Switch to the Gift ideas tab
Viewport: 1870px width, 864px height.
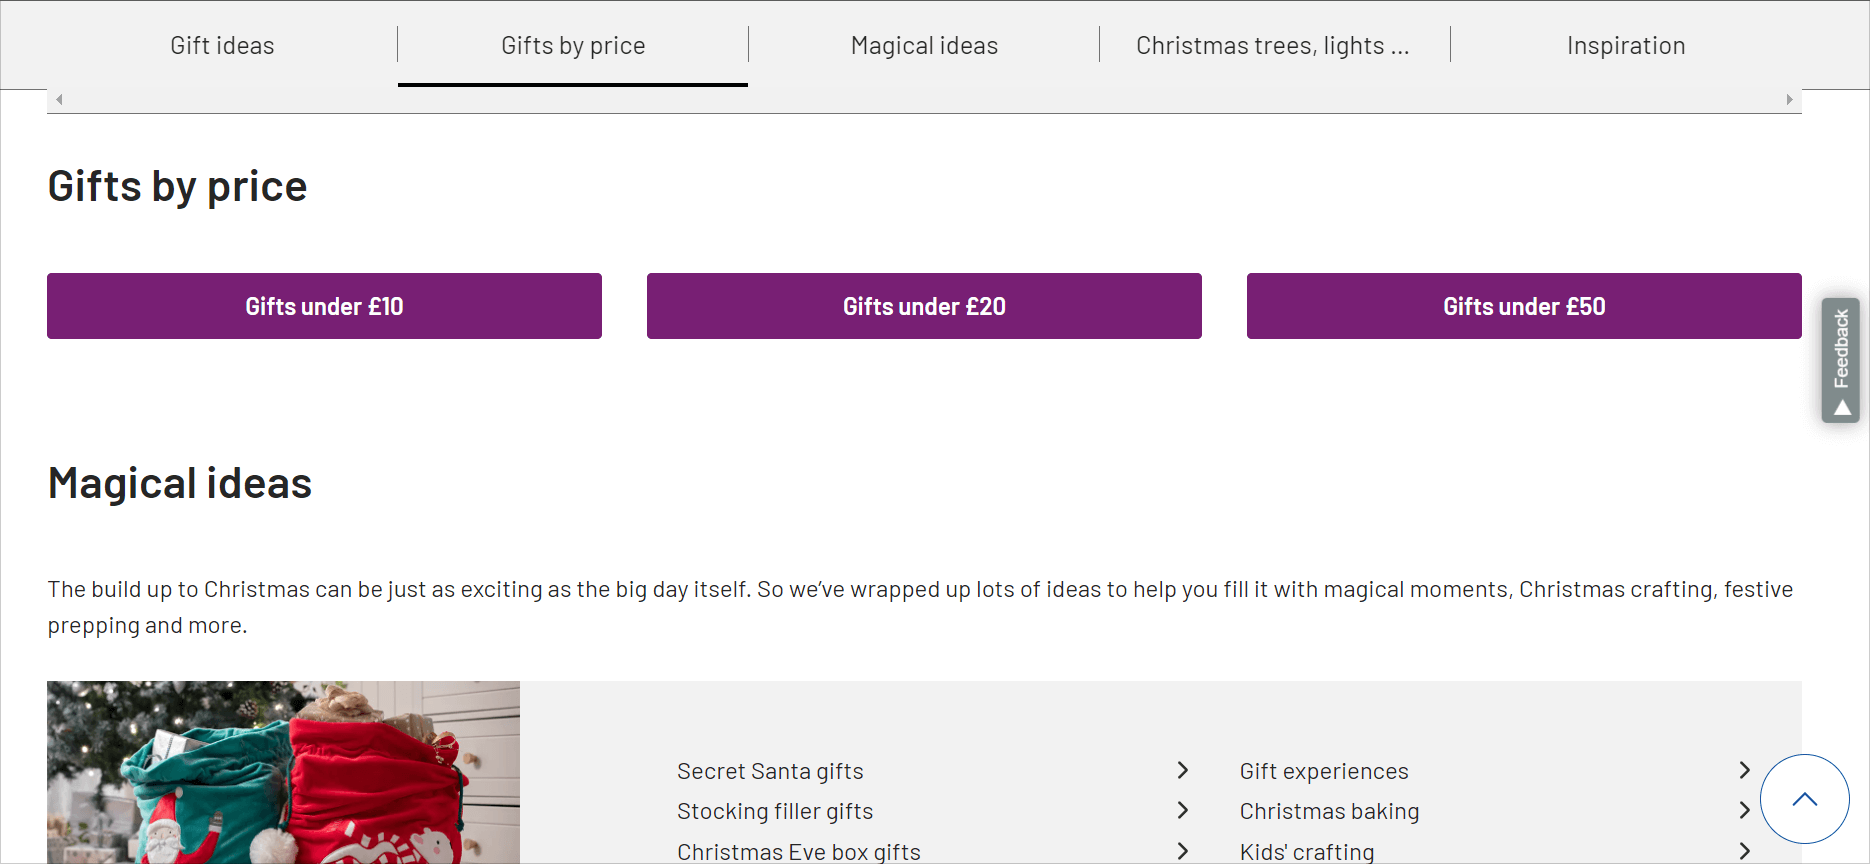point(222,46)
